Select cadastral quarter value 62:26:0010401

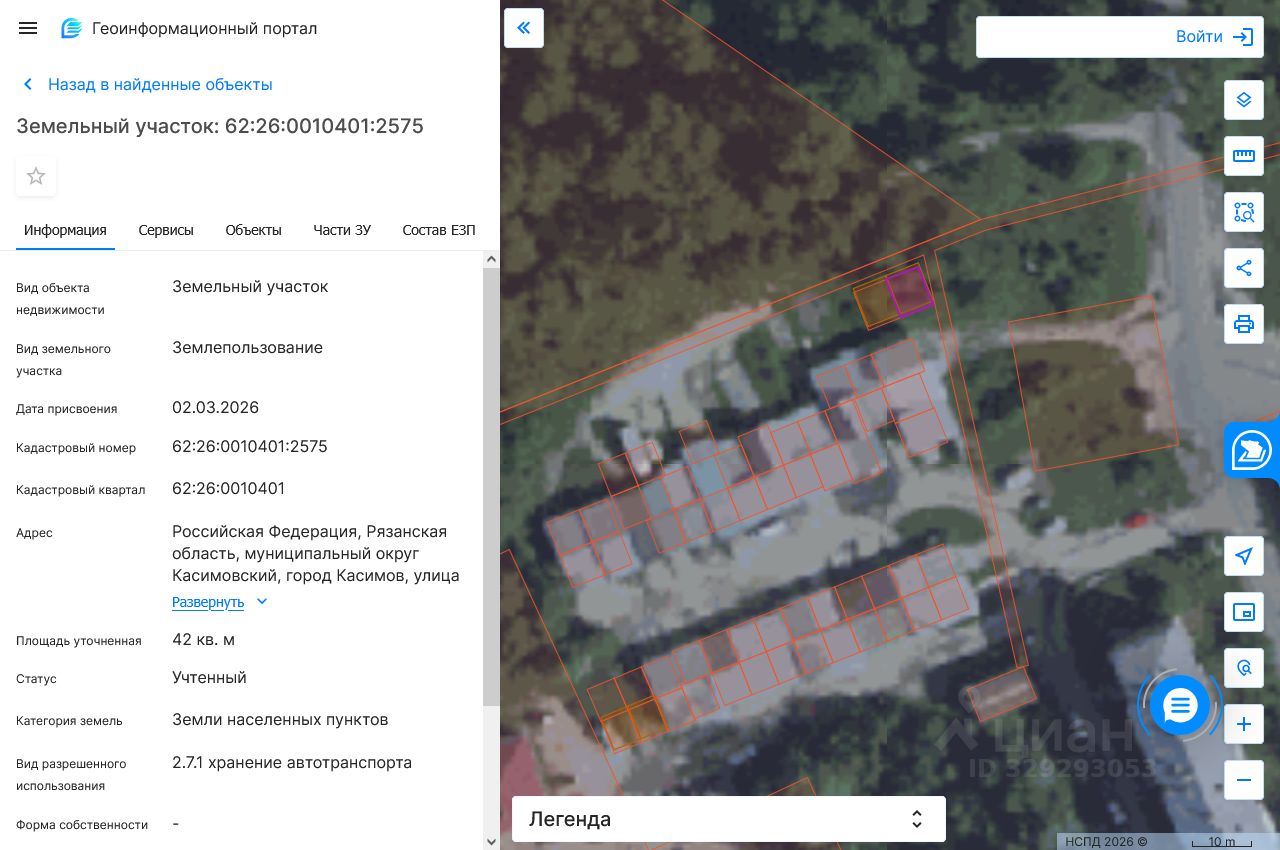(229, 489)
